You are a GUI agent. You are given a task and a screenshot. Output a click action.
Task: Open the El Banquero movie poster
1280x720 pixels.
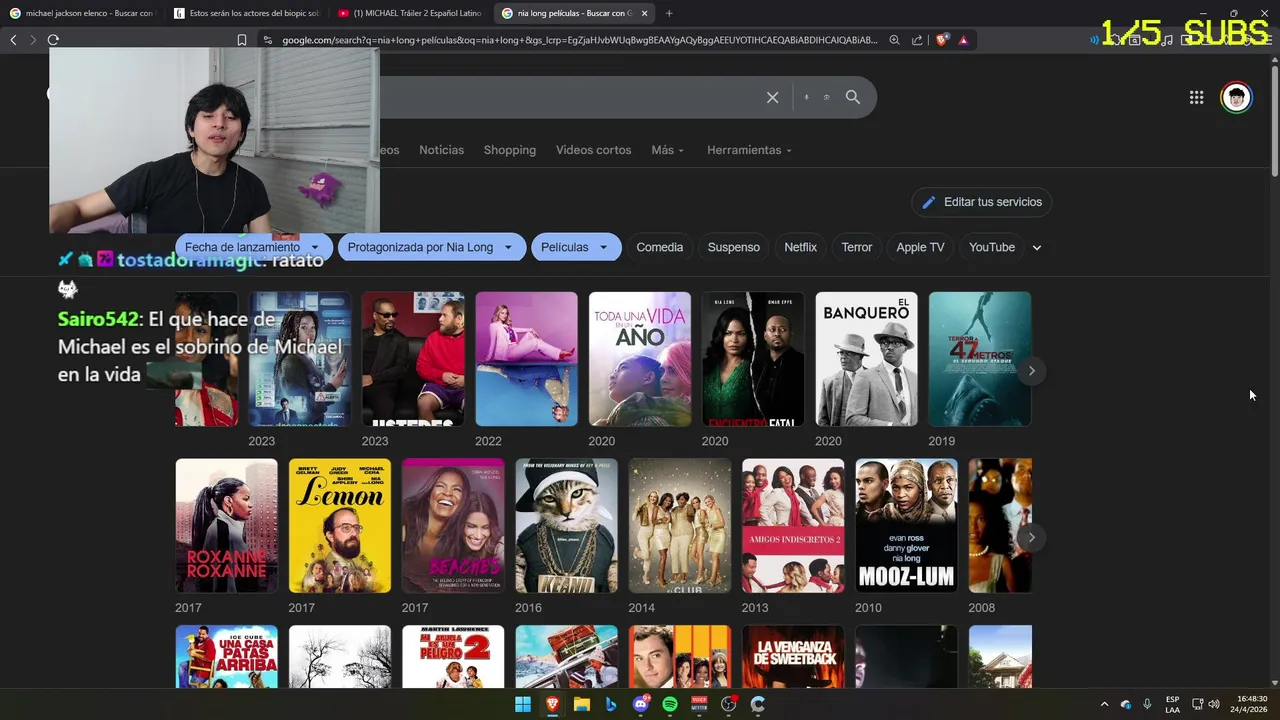(x=866, y=359)
